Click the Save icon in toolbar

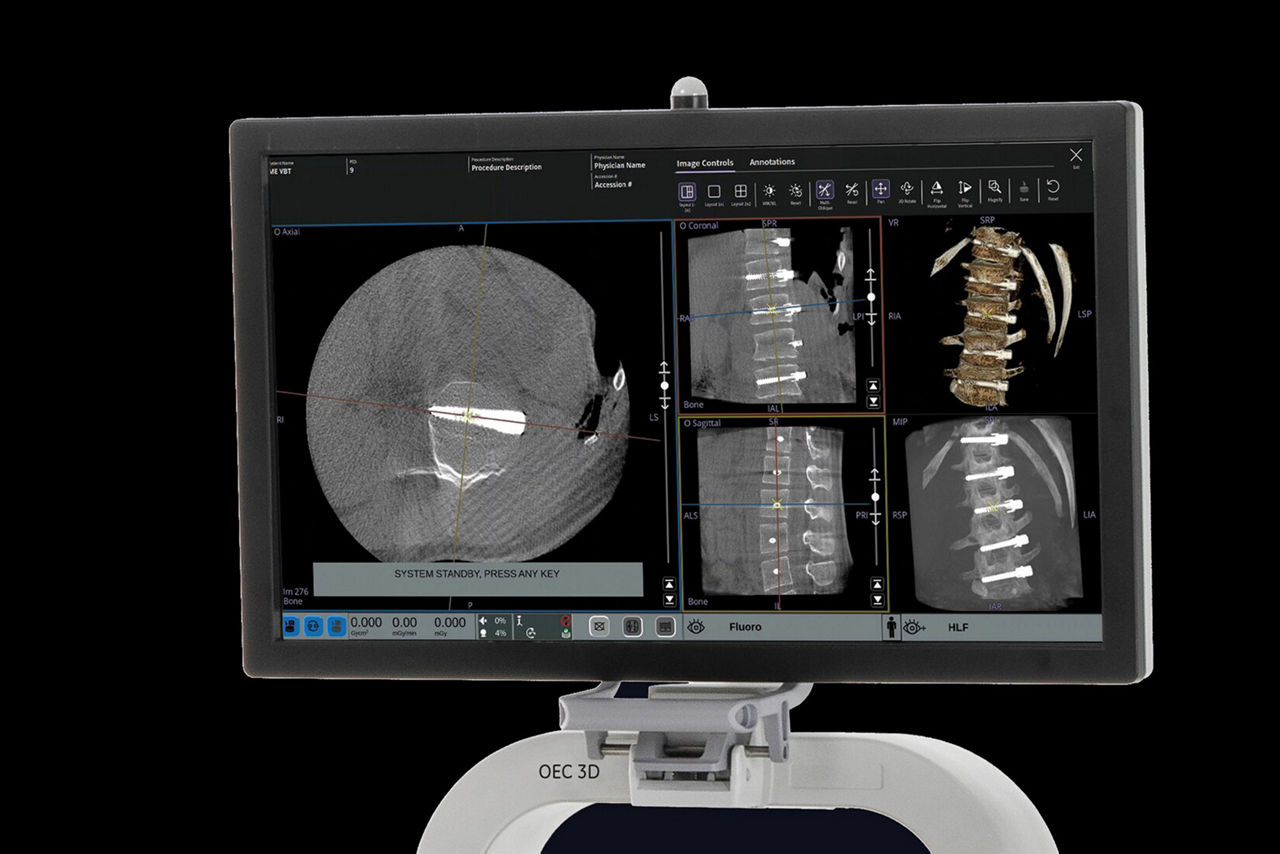pos(1023,188)
